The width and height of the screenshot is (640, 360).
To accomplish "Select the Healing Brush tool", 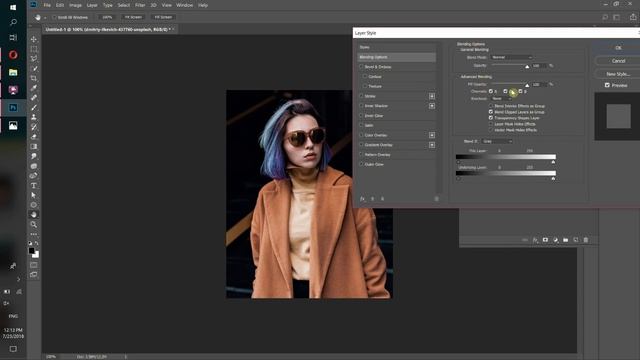I will tap(34, 98).
